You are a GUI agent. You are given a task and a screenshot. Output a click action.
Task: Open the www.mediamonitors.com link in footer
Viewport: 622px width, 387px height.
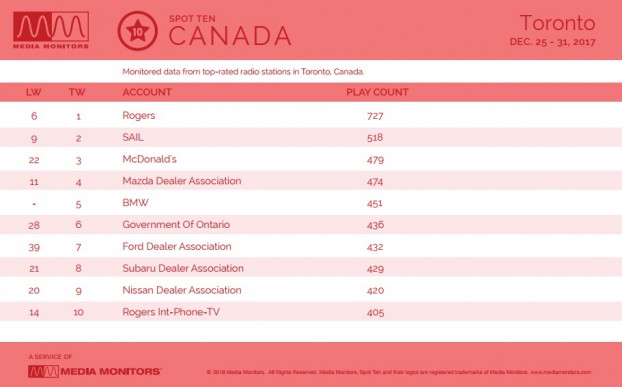[561, 372]
